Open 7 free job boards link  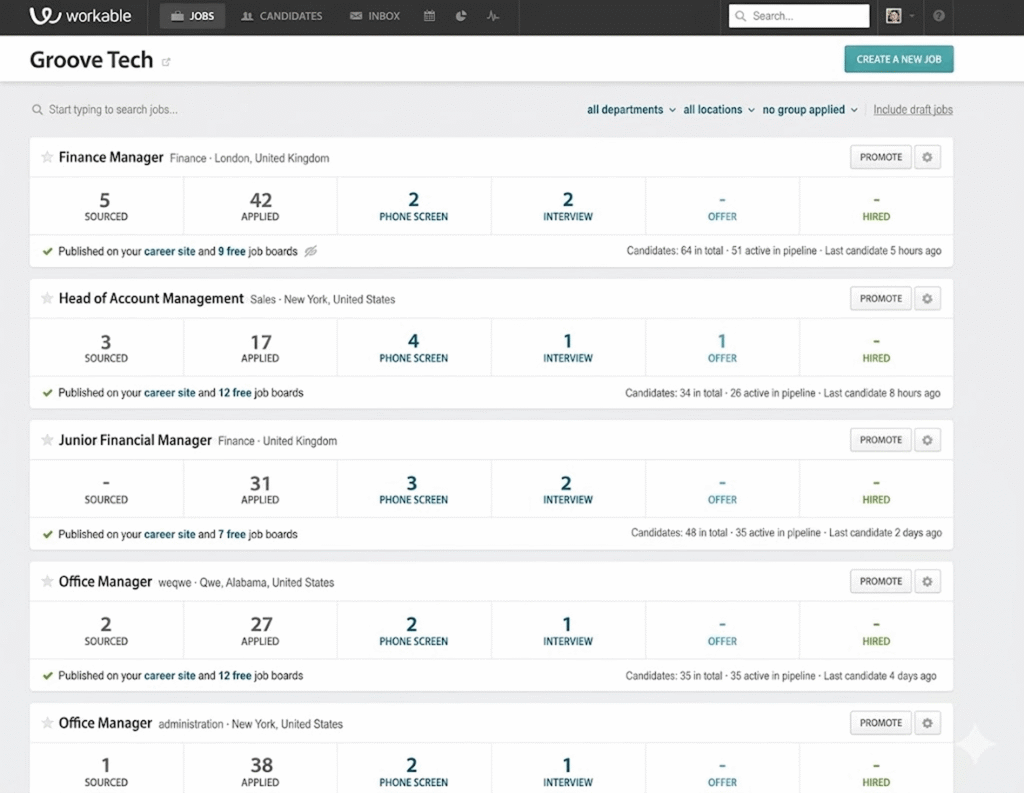(x=232, y=534)
